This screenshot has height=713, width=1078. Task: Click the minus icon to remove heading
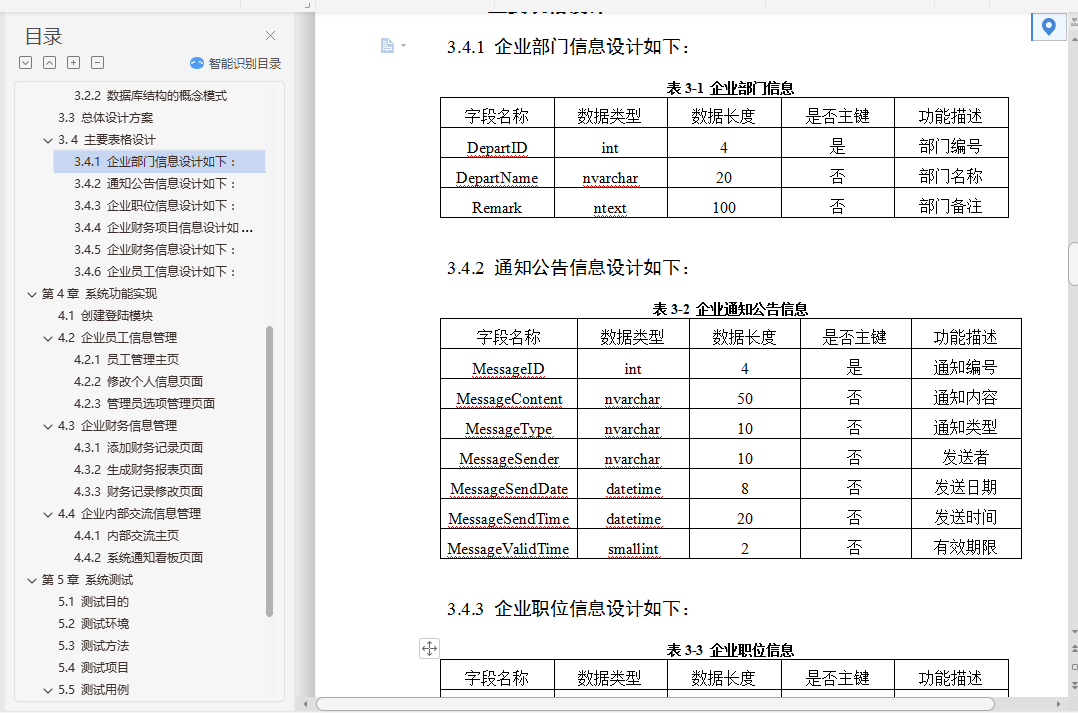click(98, 63)
